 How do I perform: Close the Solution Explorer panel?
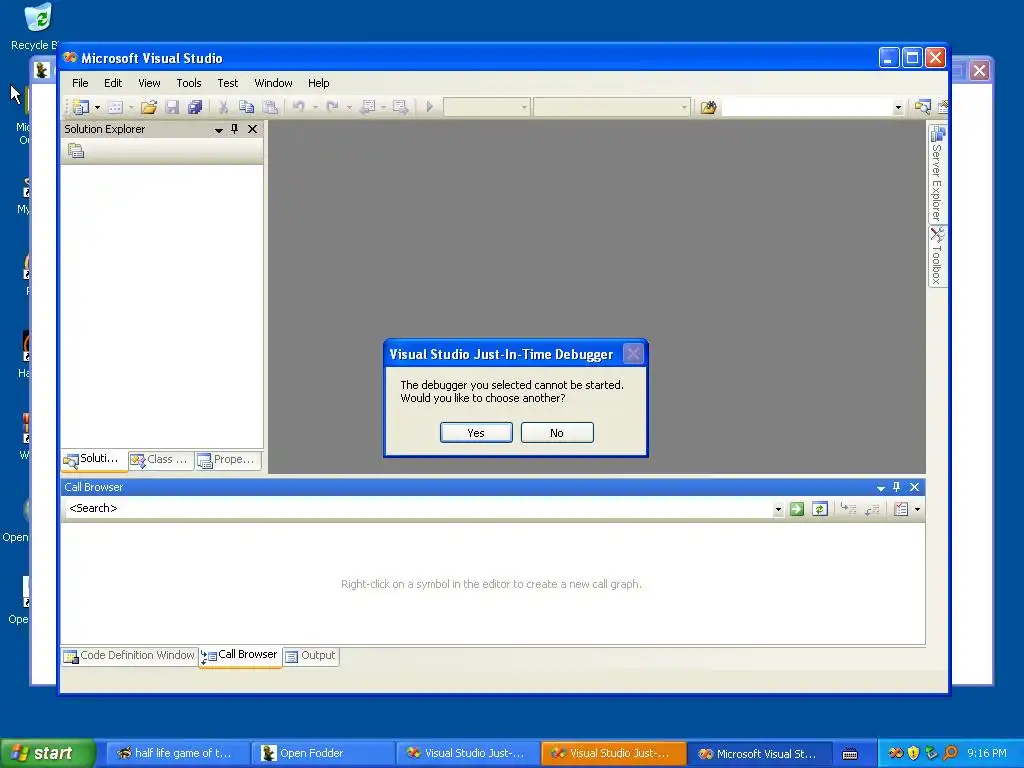pyautogui.click(x=252, y=129)
